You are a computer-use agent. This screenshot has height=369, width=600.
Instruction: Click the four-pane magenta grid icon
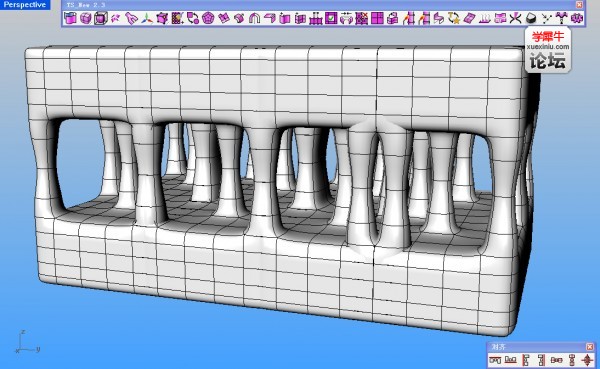coord(377,18)
